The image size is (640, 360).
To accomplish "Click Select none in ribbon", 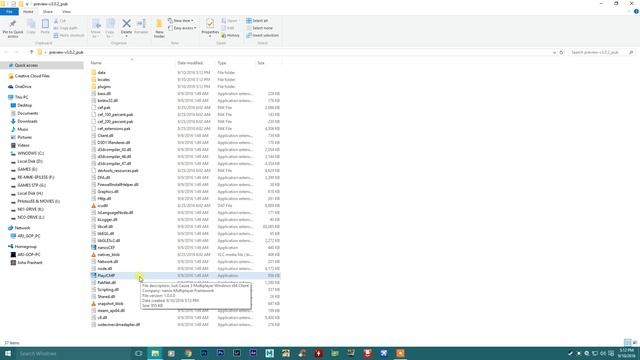I will click(259, 28).
